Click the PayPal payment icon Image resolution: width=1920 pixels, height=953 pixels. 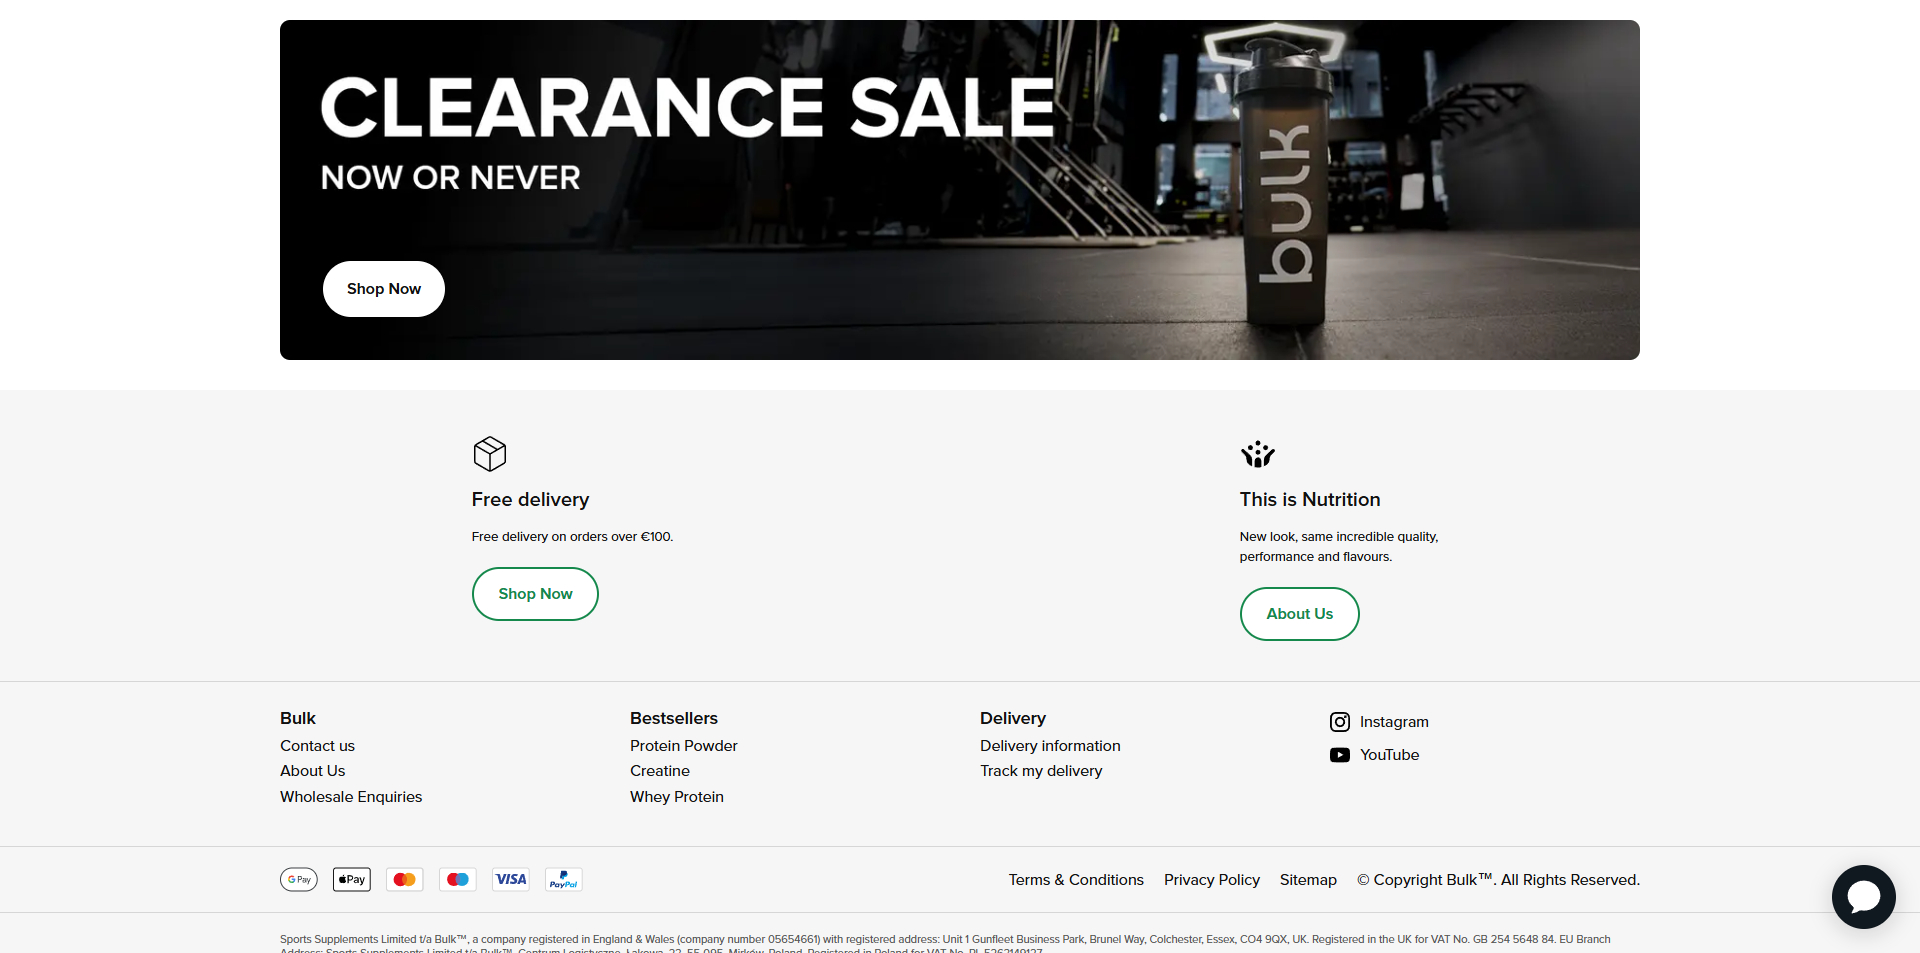563,880
